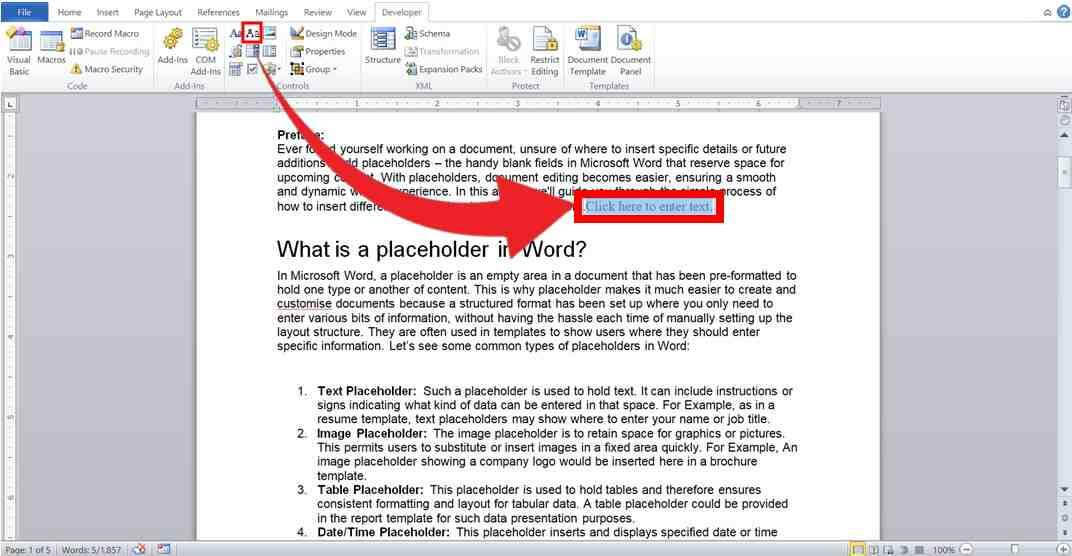Minimize the ribbon with the caret icon
The width and height of the screenshot is (1072, 556).
pyautogui.click(x=1047, y=12)
